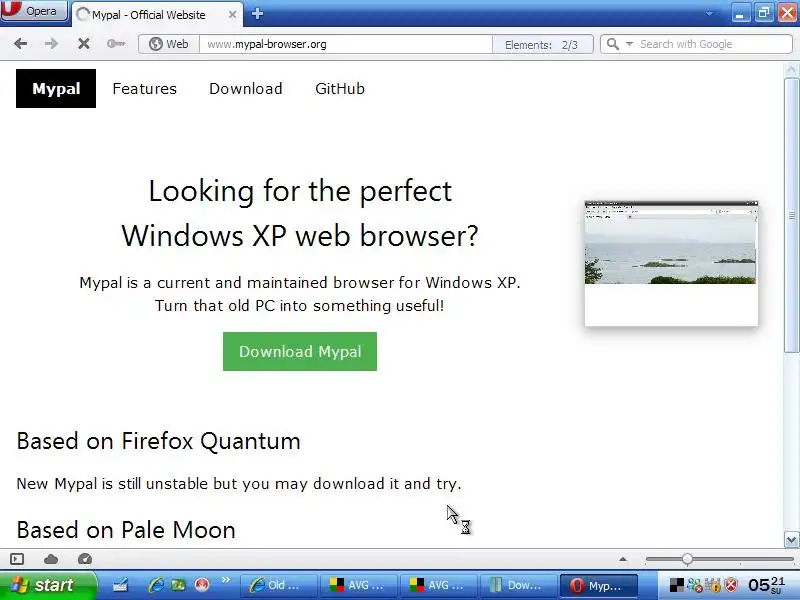Click the black-white tray icon
The width and height of the screenshot is (800, 600).
pyautogui.click(x=677, y=585)
